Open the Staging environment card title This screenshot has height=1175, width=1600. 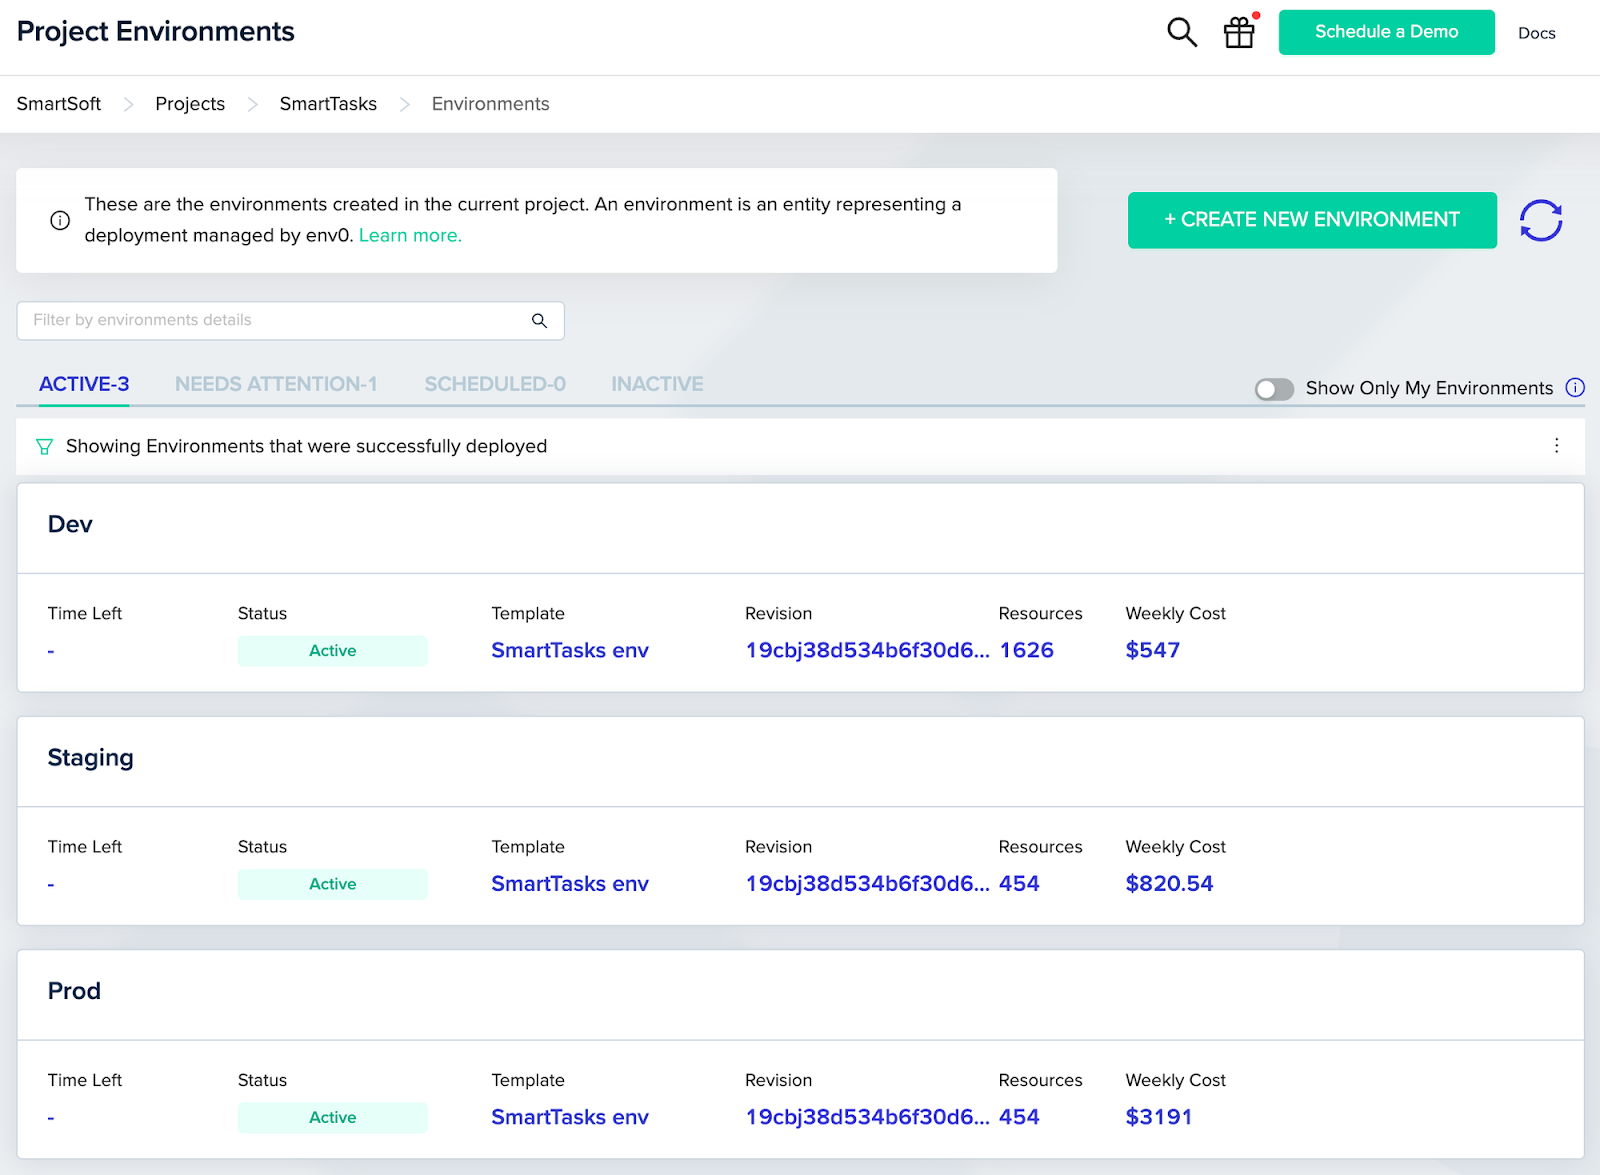[90, 758]
